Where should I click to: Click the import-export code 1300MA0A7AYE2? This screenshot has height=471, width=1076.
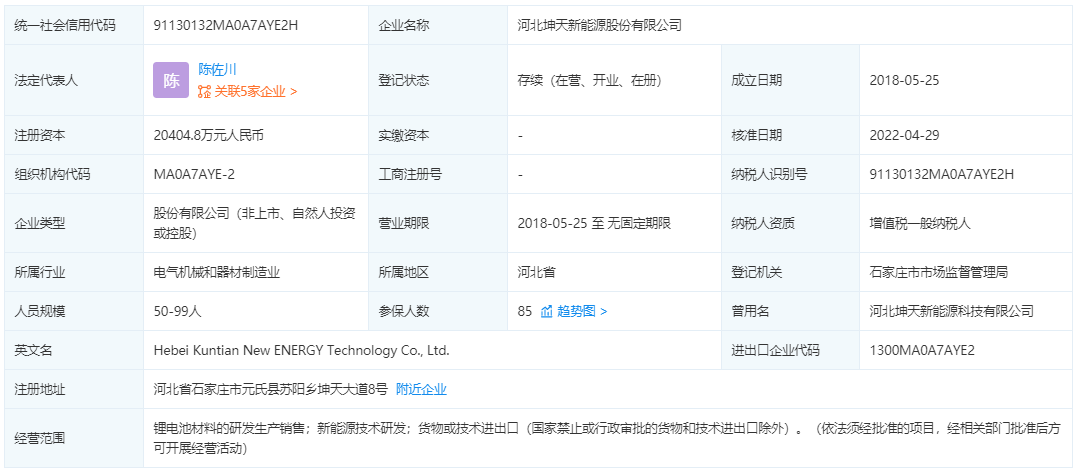[x=921, y=350]
